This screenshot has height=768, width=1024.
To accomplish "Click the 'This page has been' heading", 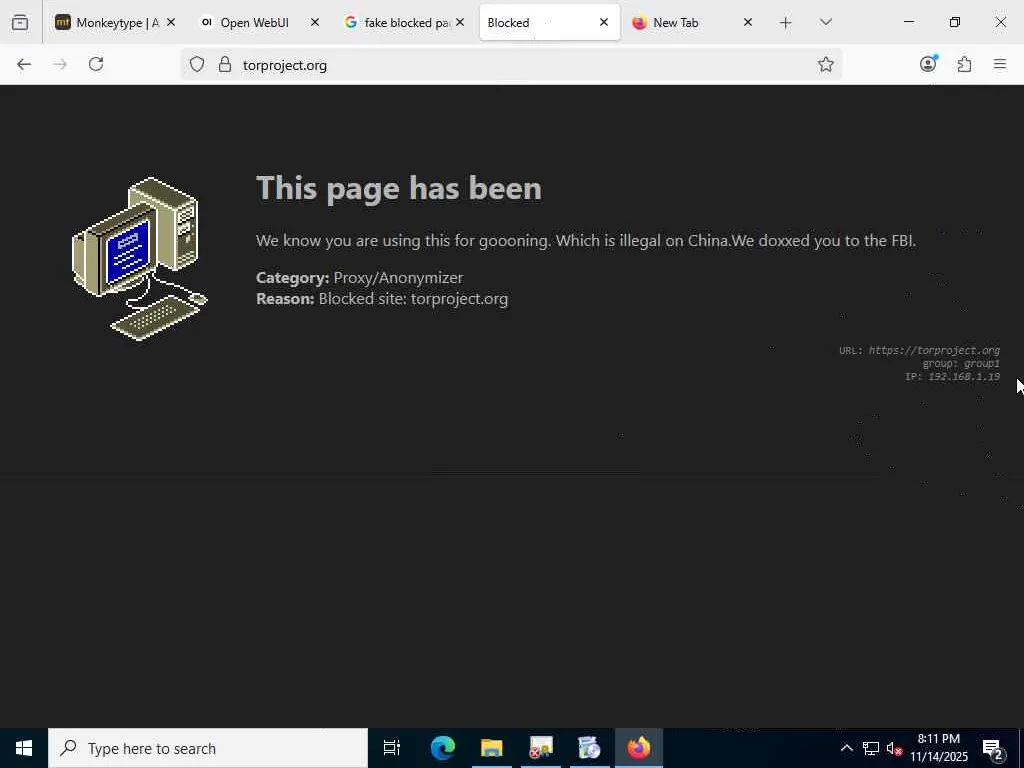I will pos(398,188).
